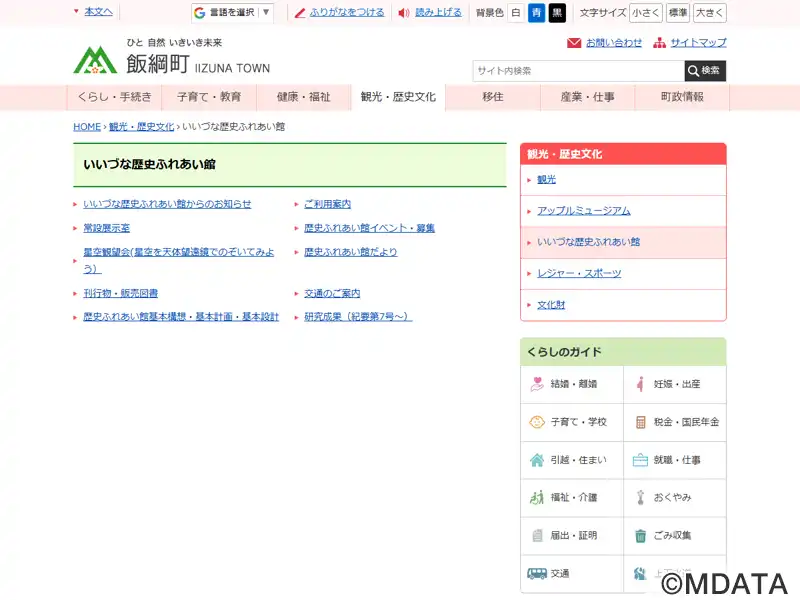
Task: Select the tax and pension calculator icon
Action: tap(640, 422)
